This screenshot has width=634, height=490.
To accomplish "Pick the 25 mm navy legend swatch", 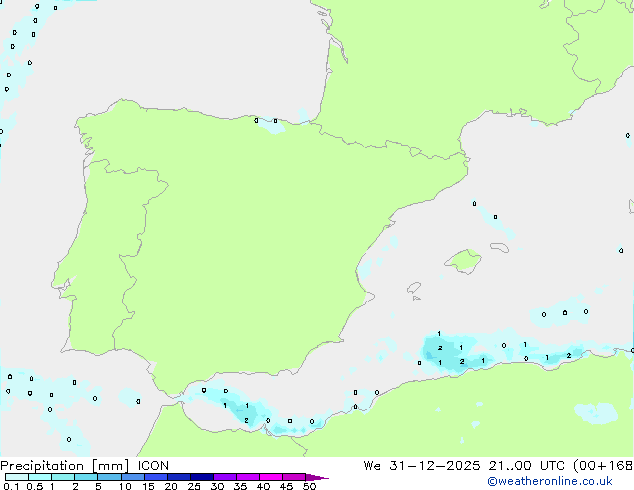I will pyautogui.click(x=202, y=477).
